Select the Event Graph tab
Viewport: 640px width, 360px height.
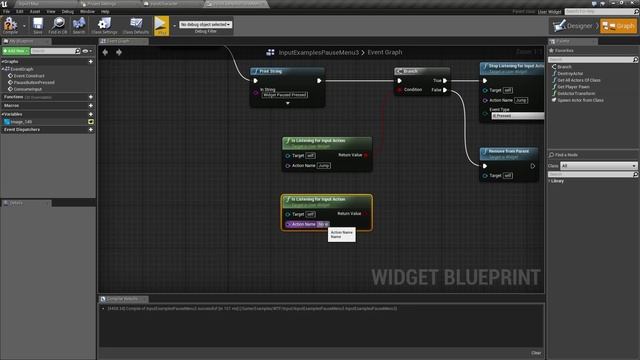pos(123,41)
